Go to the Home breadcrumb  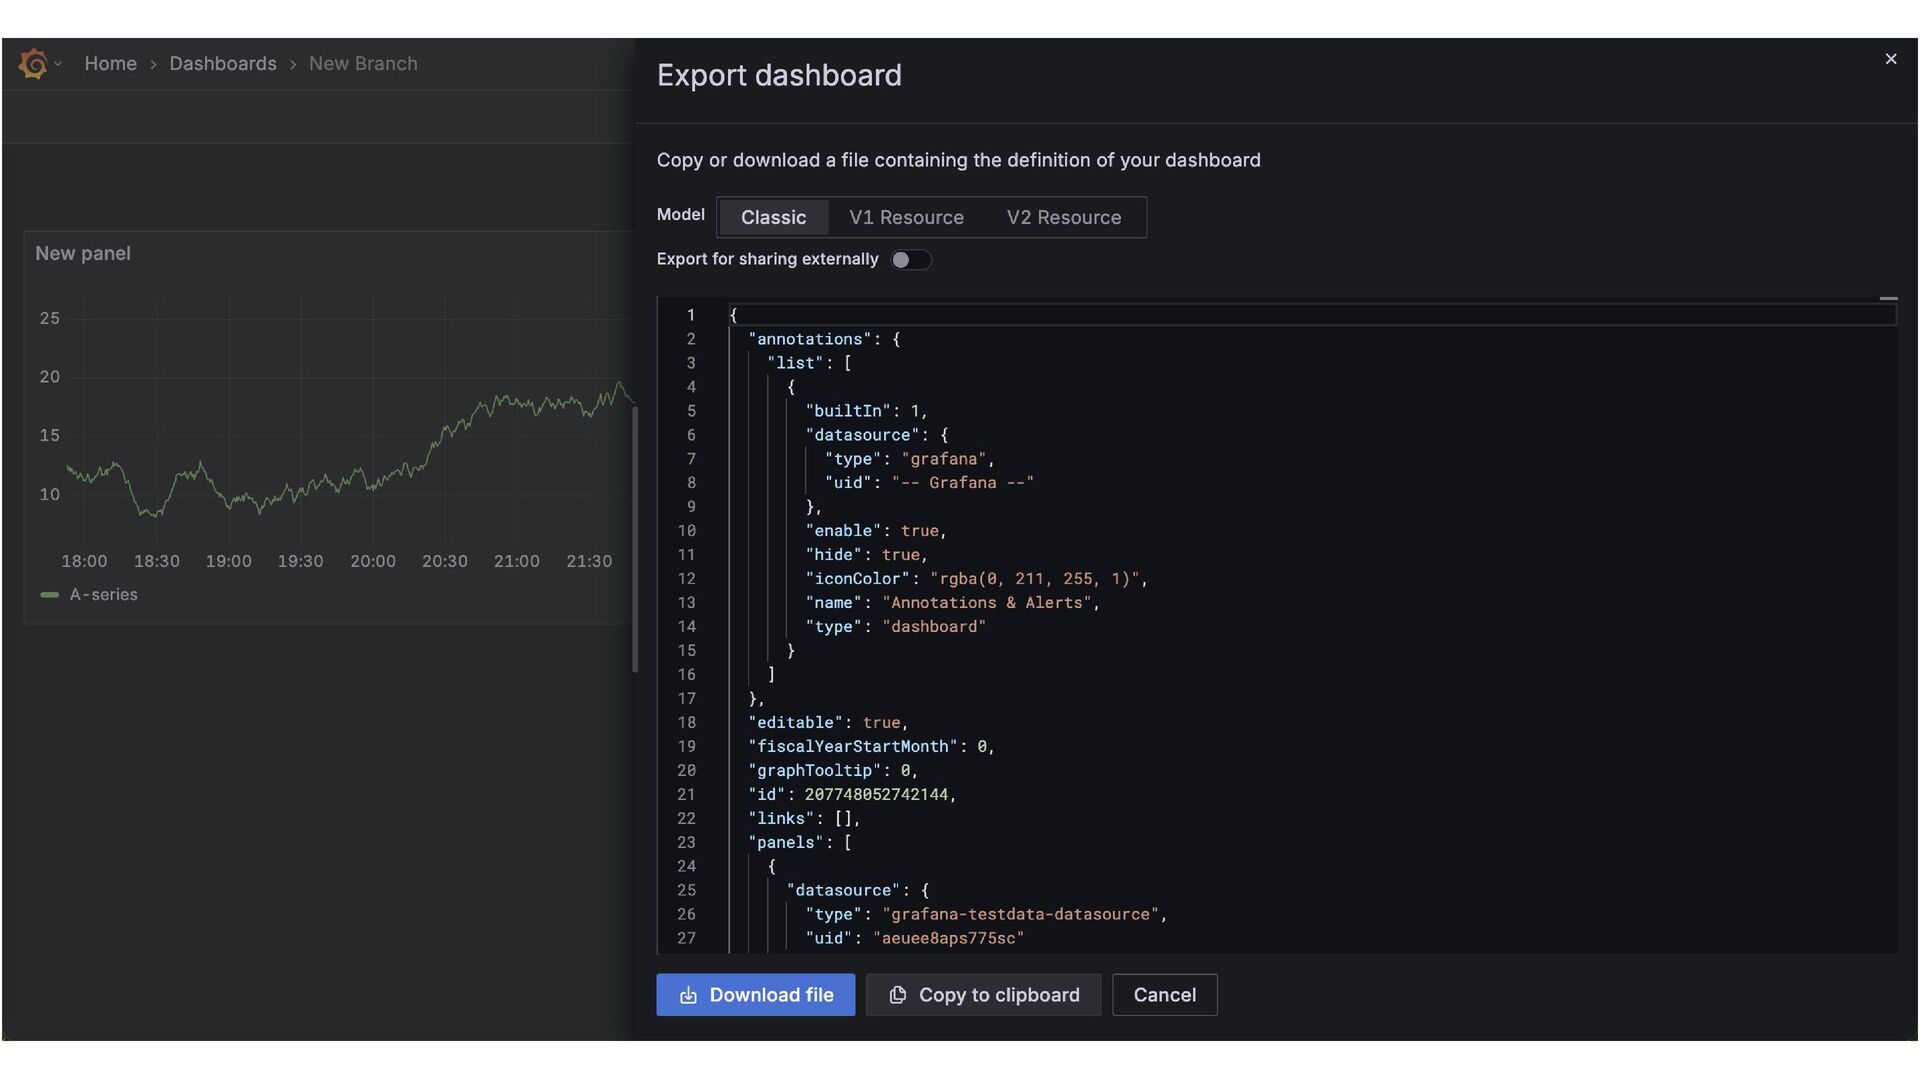pos(110,64)
